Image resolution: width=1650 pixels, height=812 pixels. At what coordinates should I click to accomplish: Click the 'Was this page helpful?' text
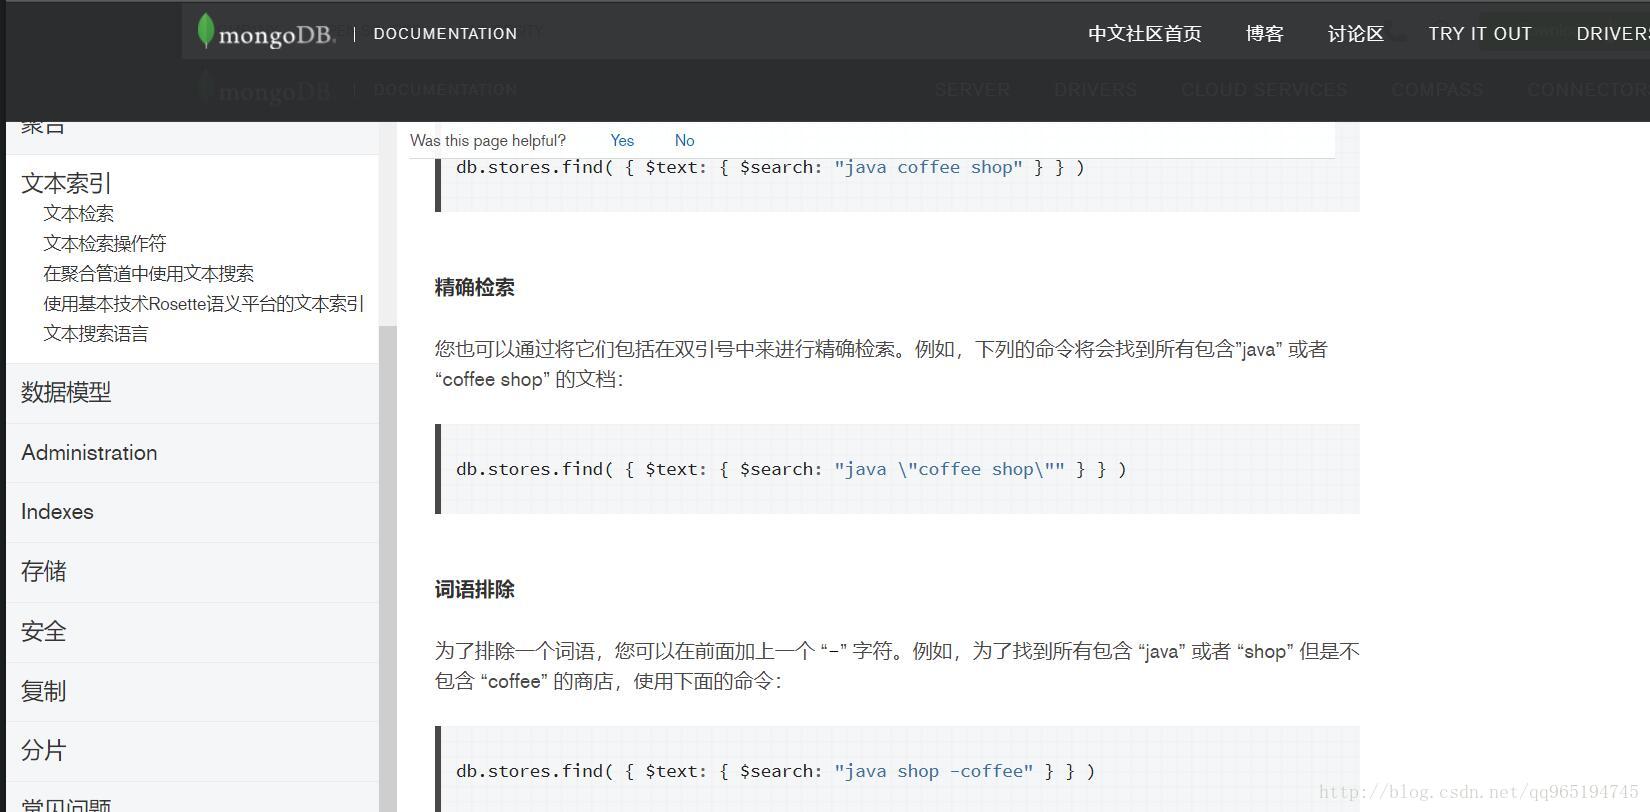(488, 141)
